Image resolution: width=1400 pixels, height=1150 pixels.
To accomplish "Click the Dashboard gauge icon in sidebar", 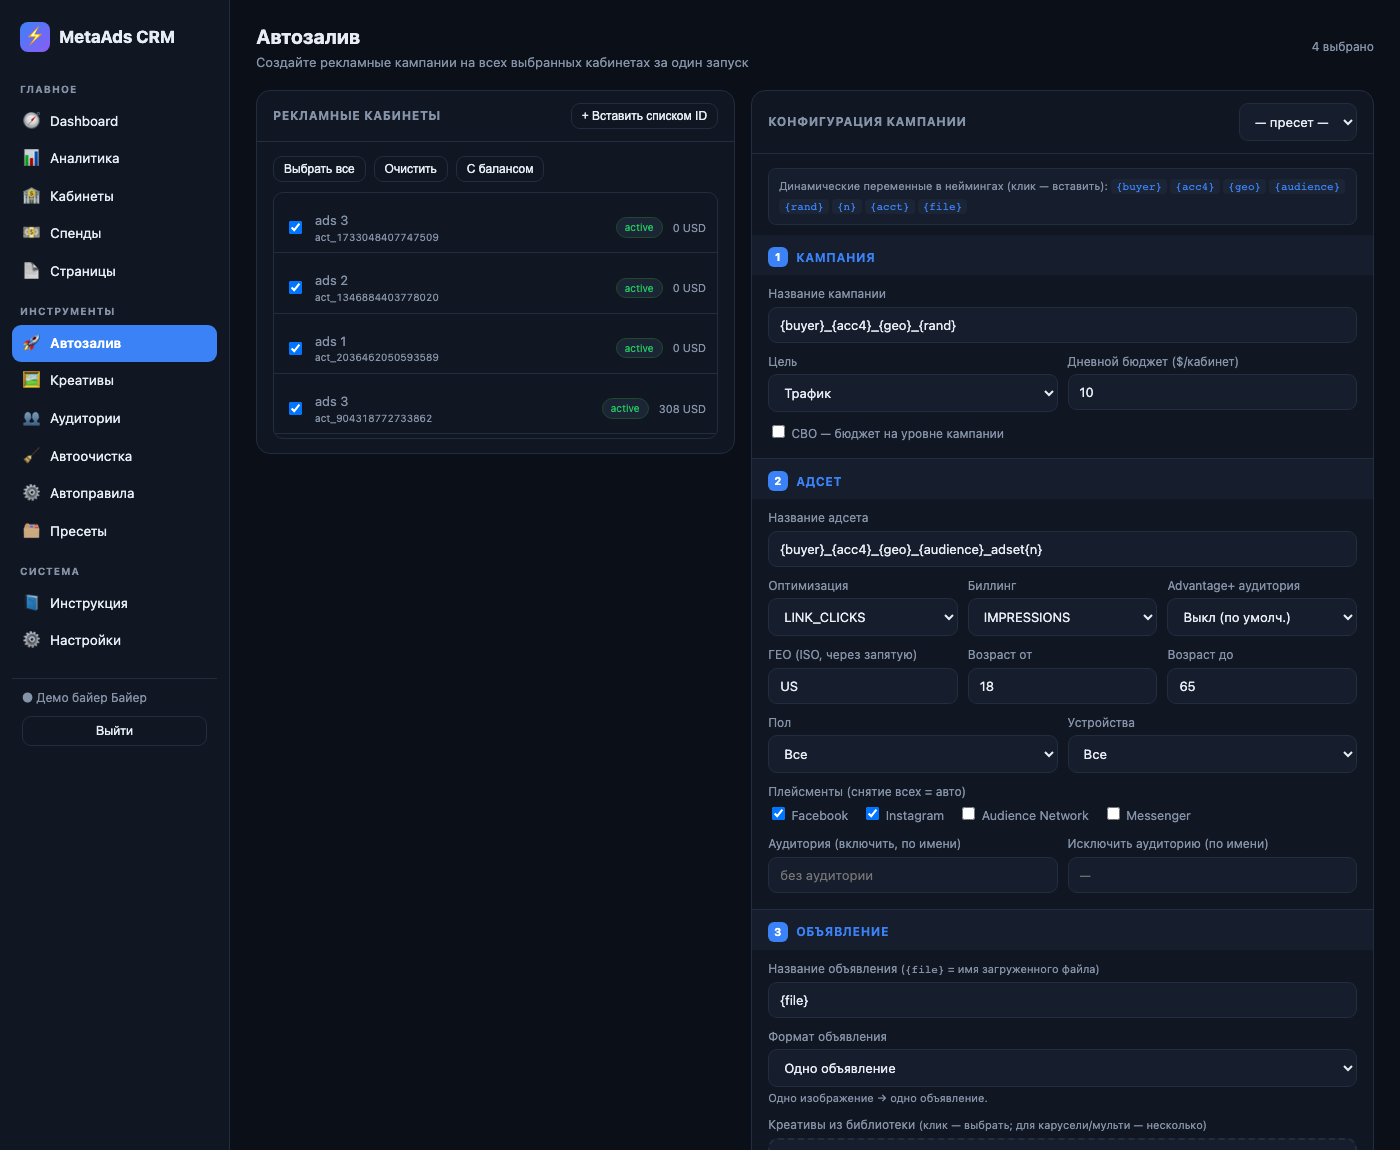I will [x=32, y=121].
